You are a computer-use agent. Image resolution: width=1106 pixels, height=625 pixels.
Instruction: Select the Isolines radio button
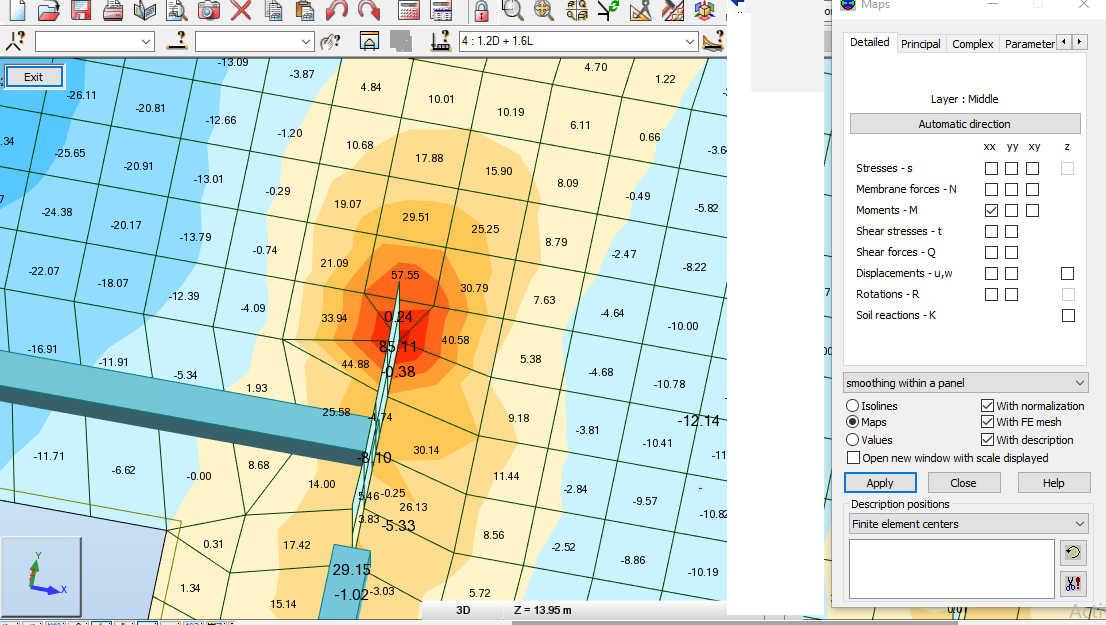pos(852,406)
